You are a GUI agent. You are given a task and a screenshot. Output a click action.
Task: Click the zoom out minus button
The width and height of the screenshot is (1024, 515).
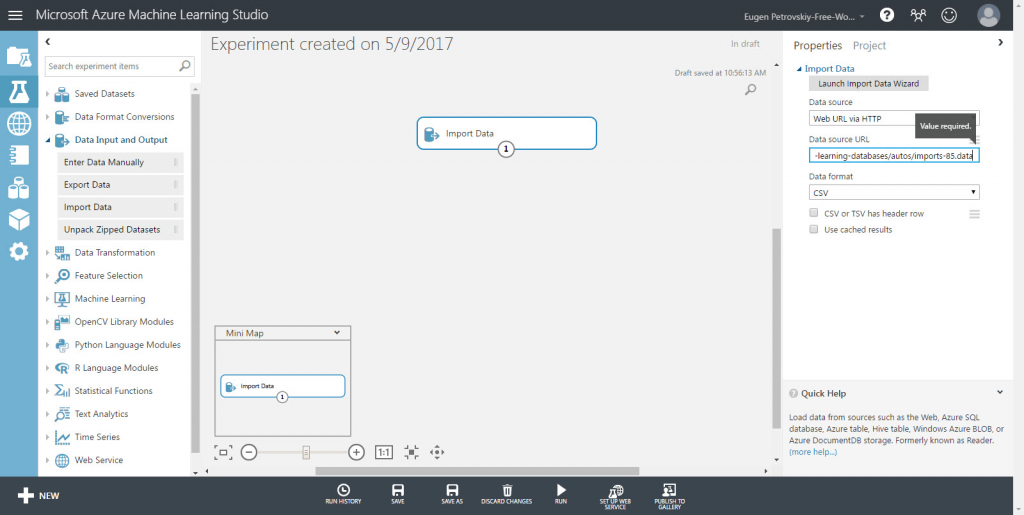pyautogui.click(x=249, y=452)
